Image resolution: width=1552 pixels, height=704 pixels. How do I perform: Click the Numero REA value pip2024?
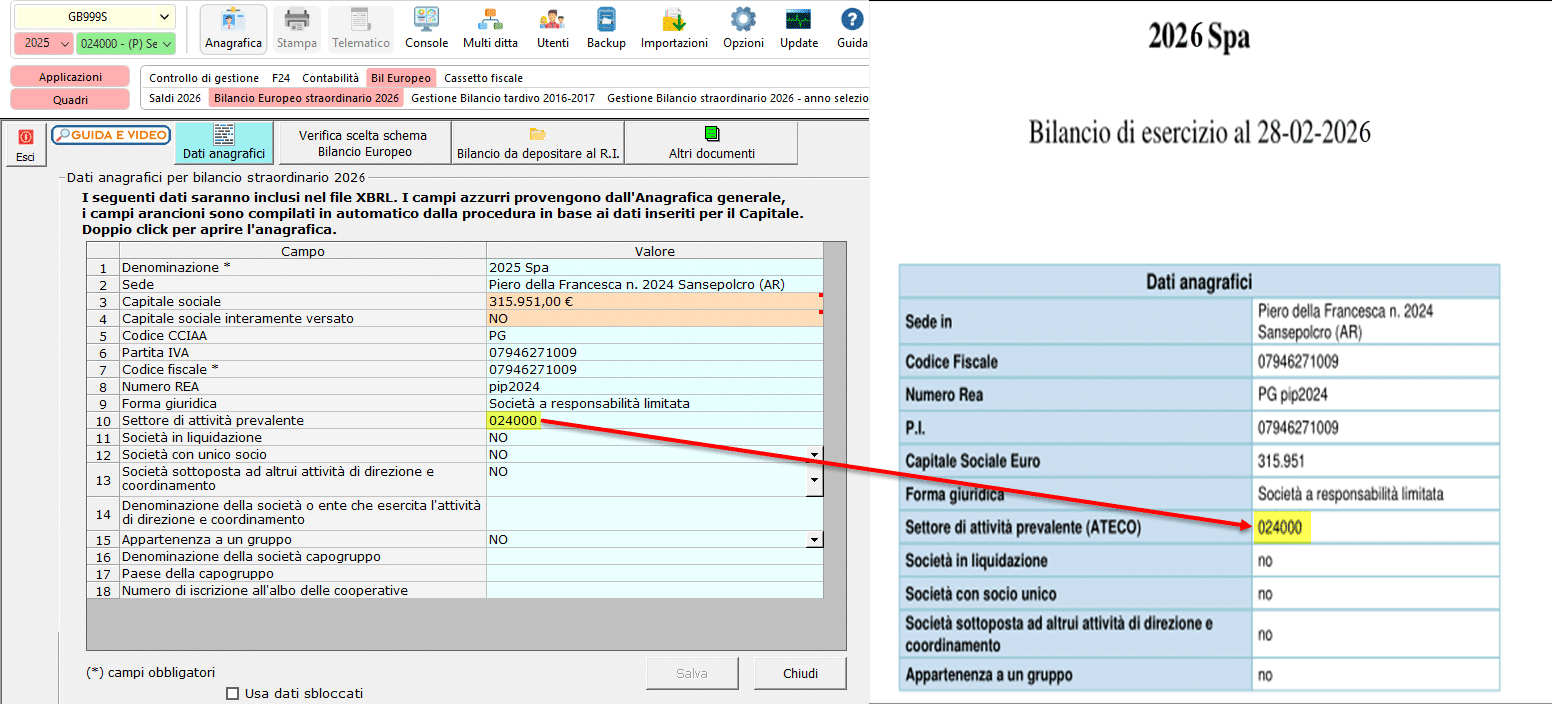[655, 387]
